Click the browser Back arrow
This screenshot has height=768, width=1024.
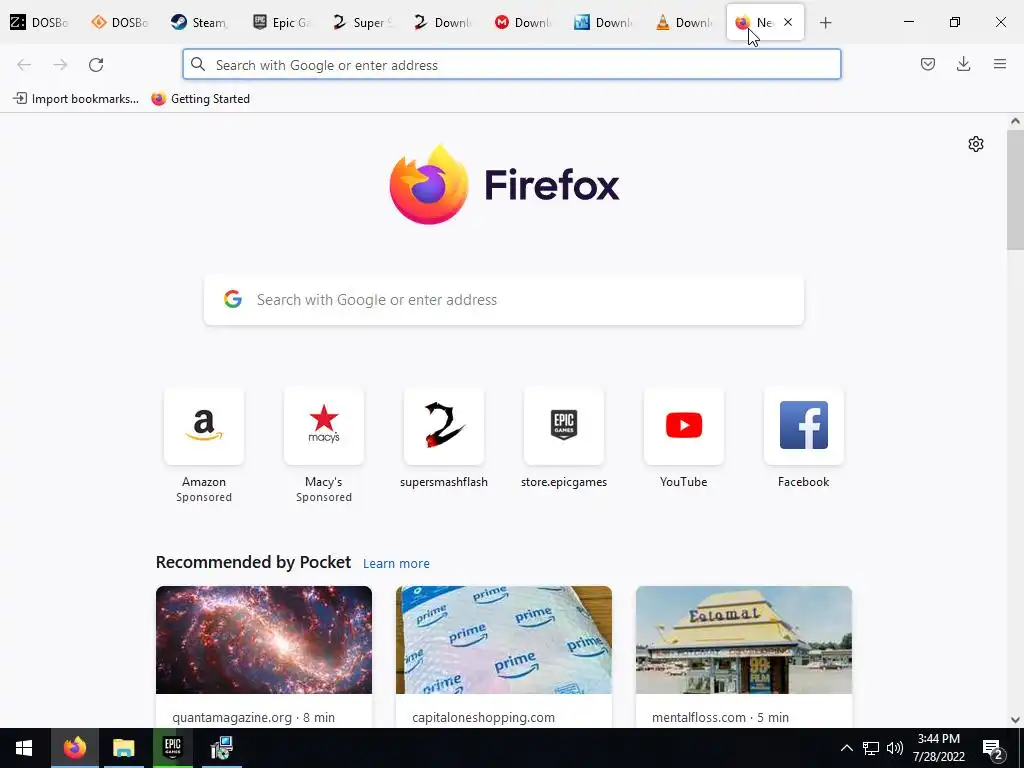click(x=24, y=65)
